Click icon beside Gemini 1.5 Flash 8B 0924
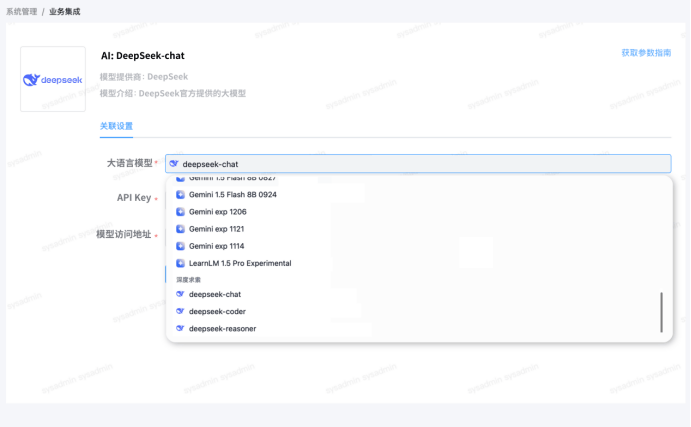This screenshot has height=427, width=691. pos(180,194)
